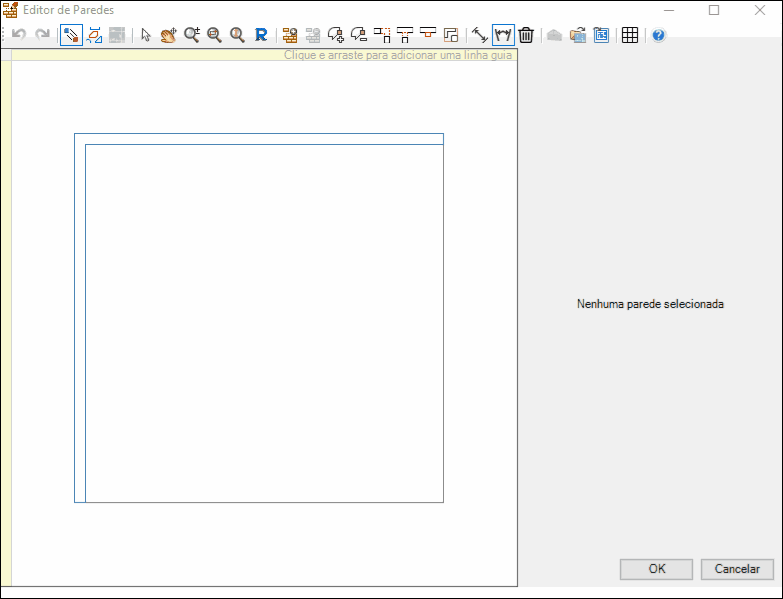Viewport: 783px width, 599px height.
Task: Select the active wall drawing pencil tool
Action: (71, 35)
